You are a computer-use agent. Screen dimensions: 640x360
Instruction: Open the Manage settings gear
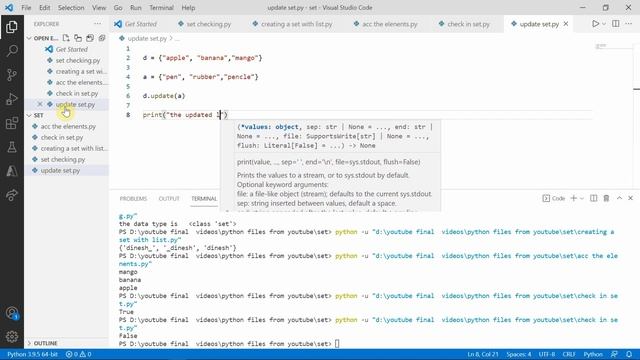point(12,336)
